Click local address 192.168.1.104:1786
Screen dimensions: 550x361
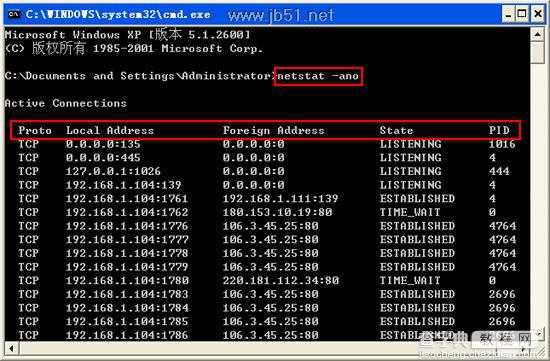(127, 335)
